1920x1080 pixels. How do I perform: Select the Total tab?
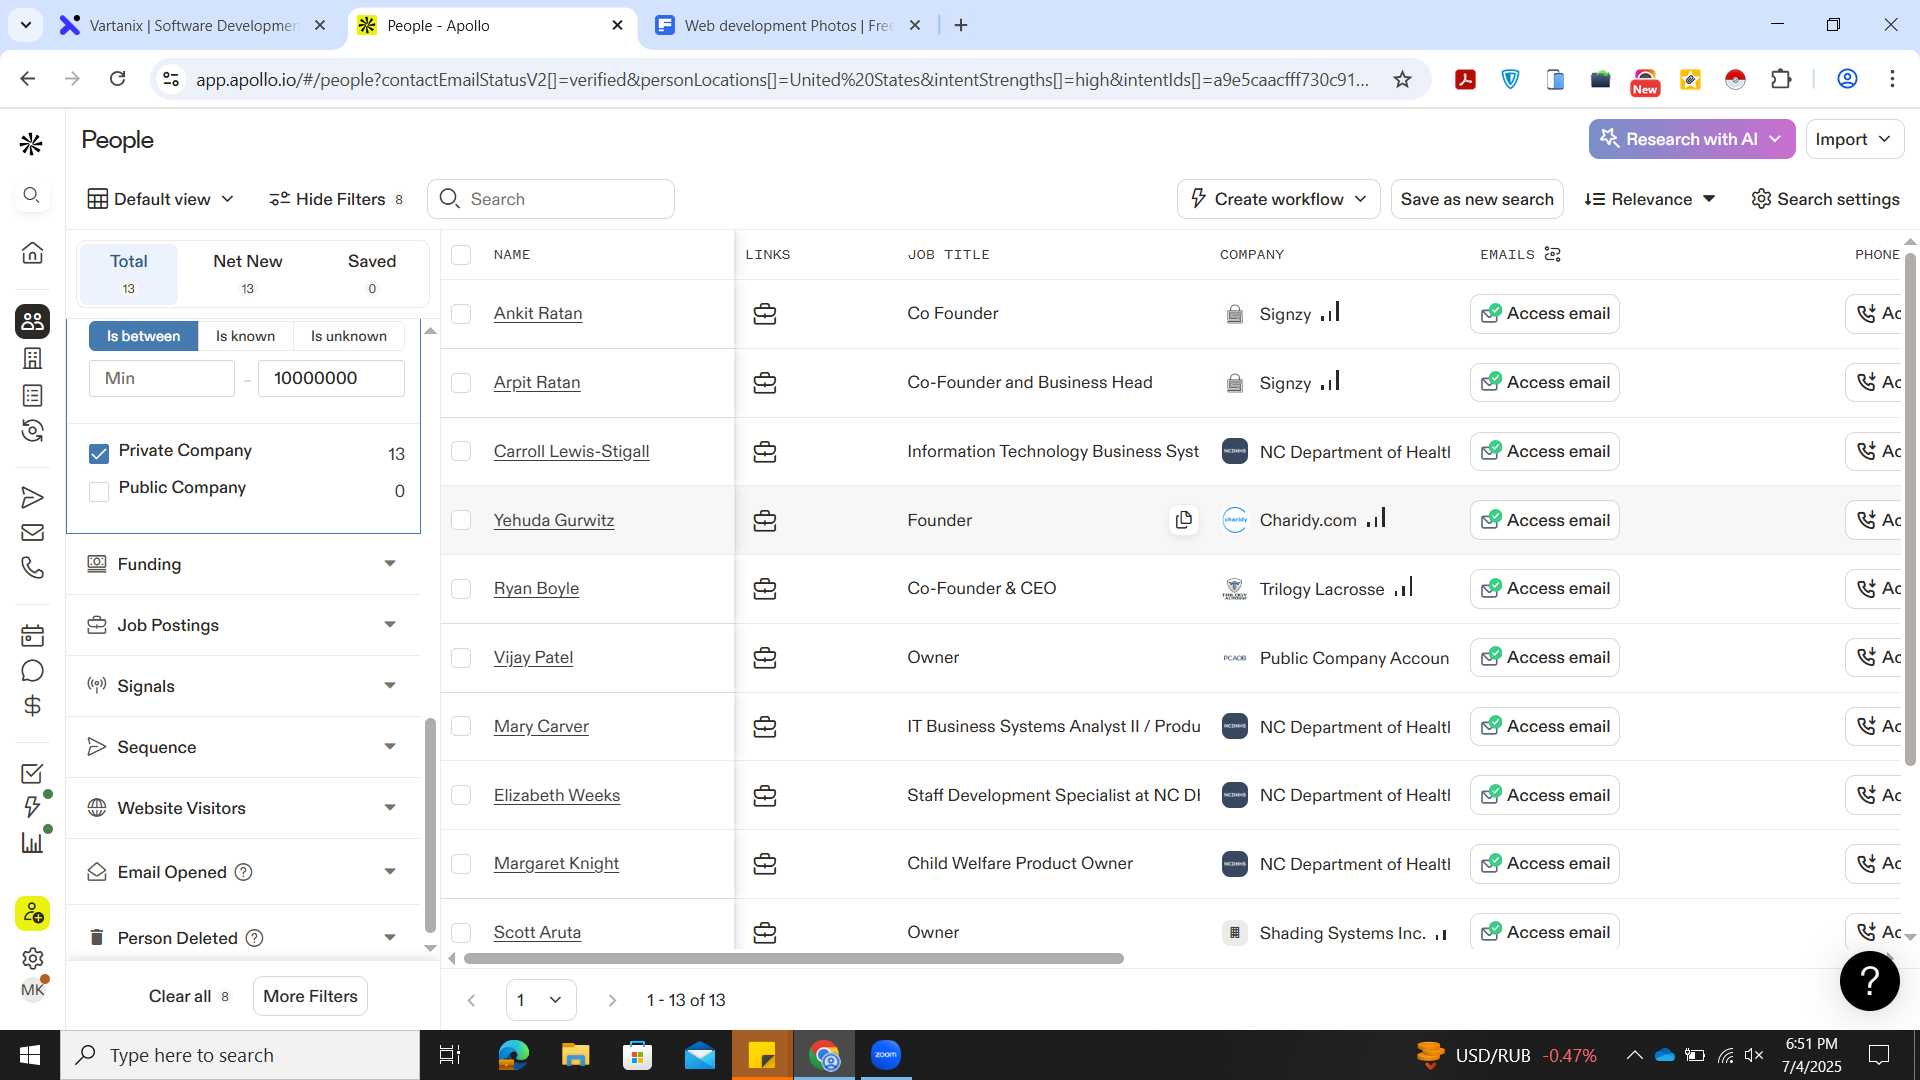tap(128, 273)
